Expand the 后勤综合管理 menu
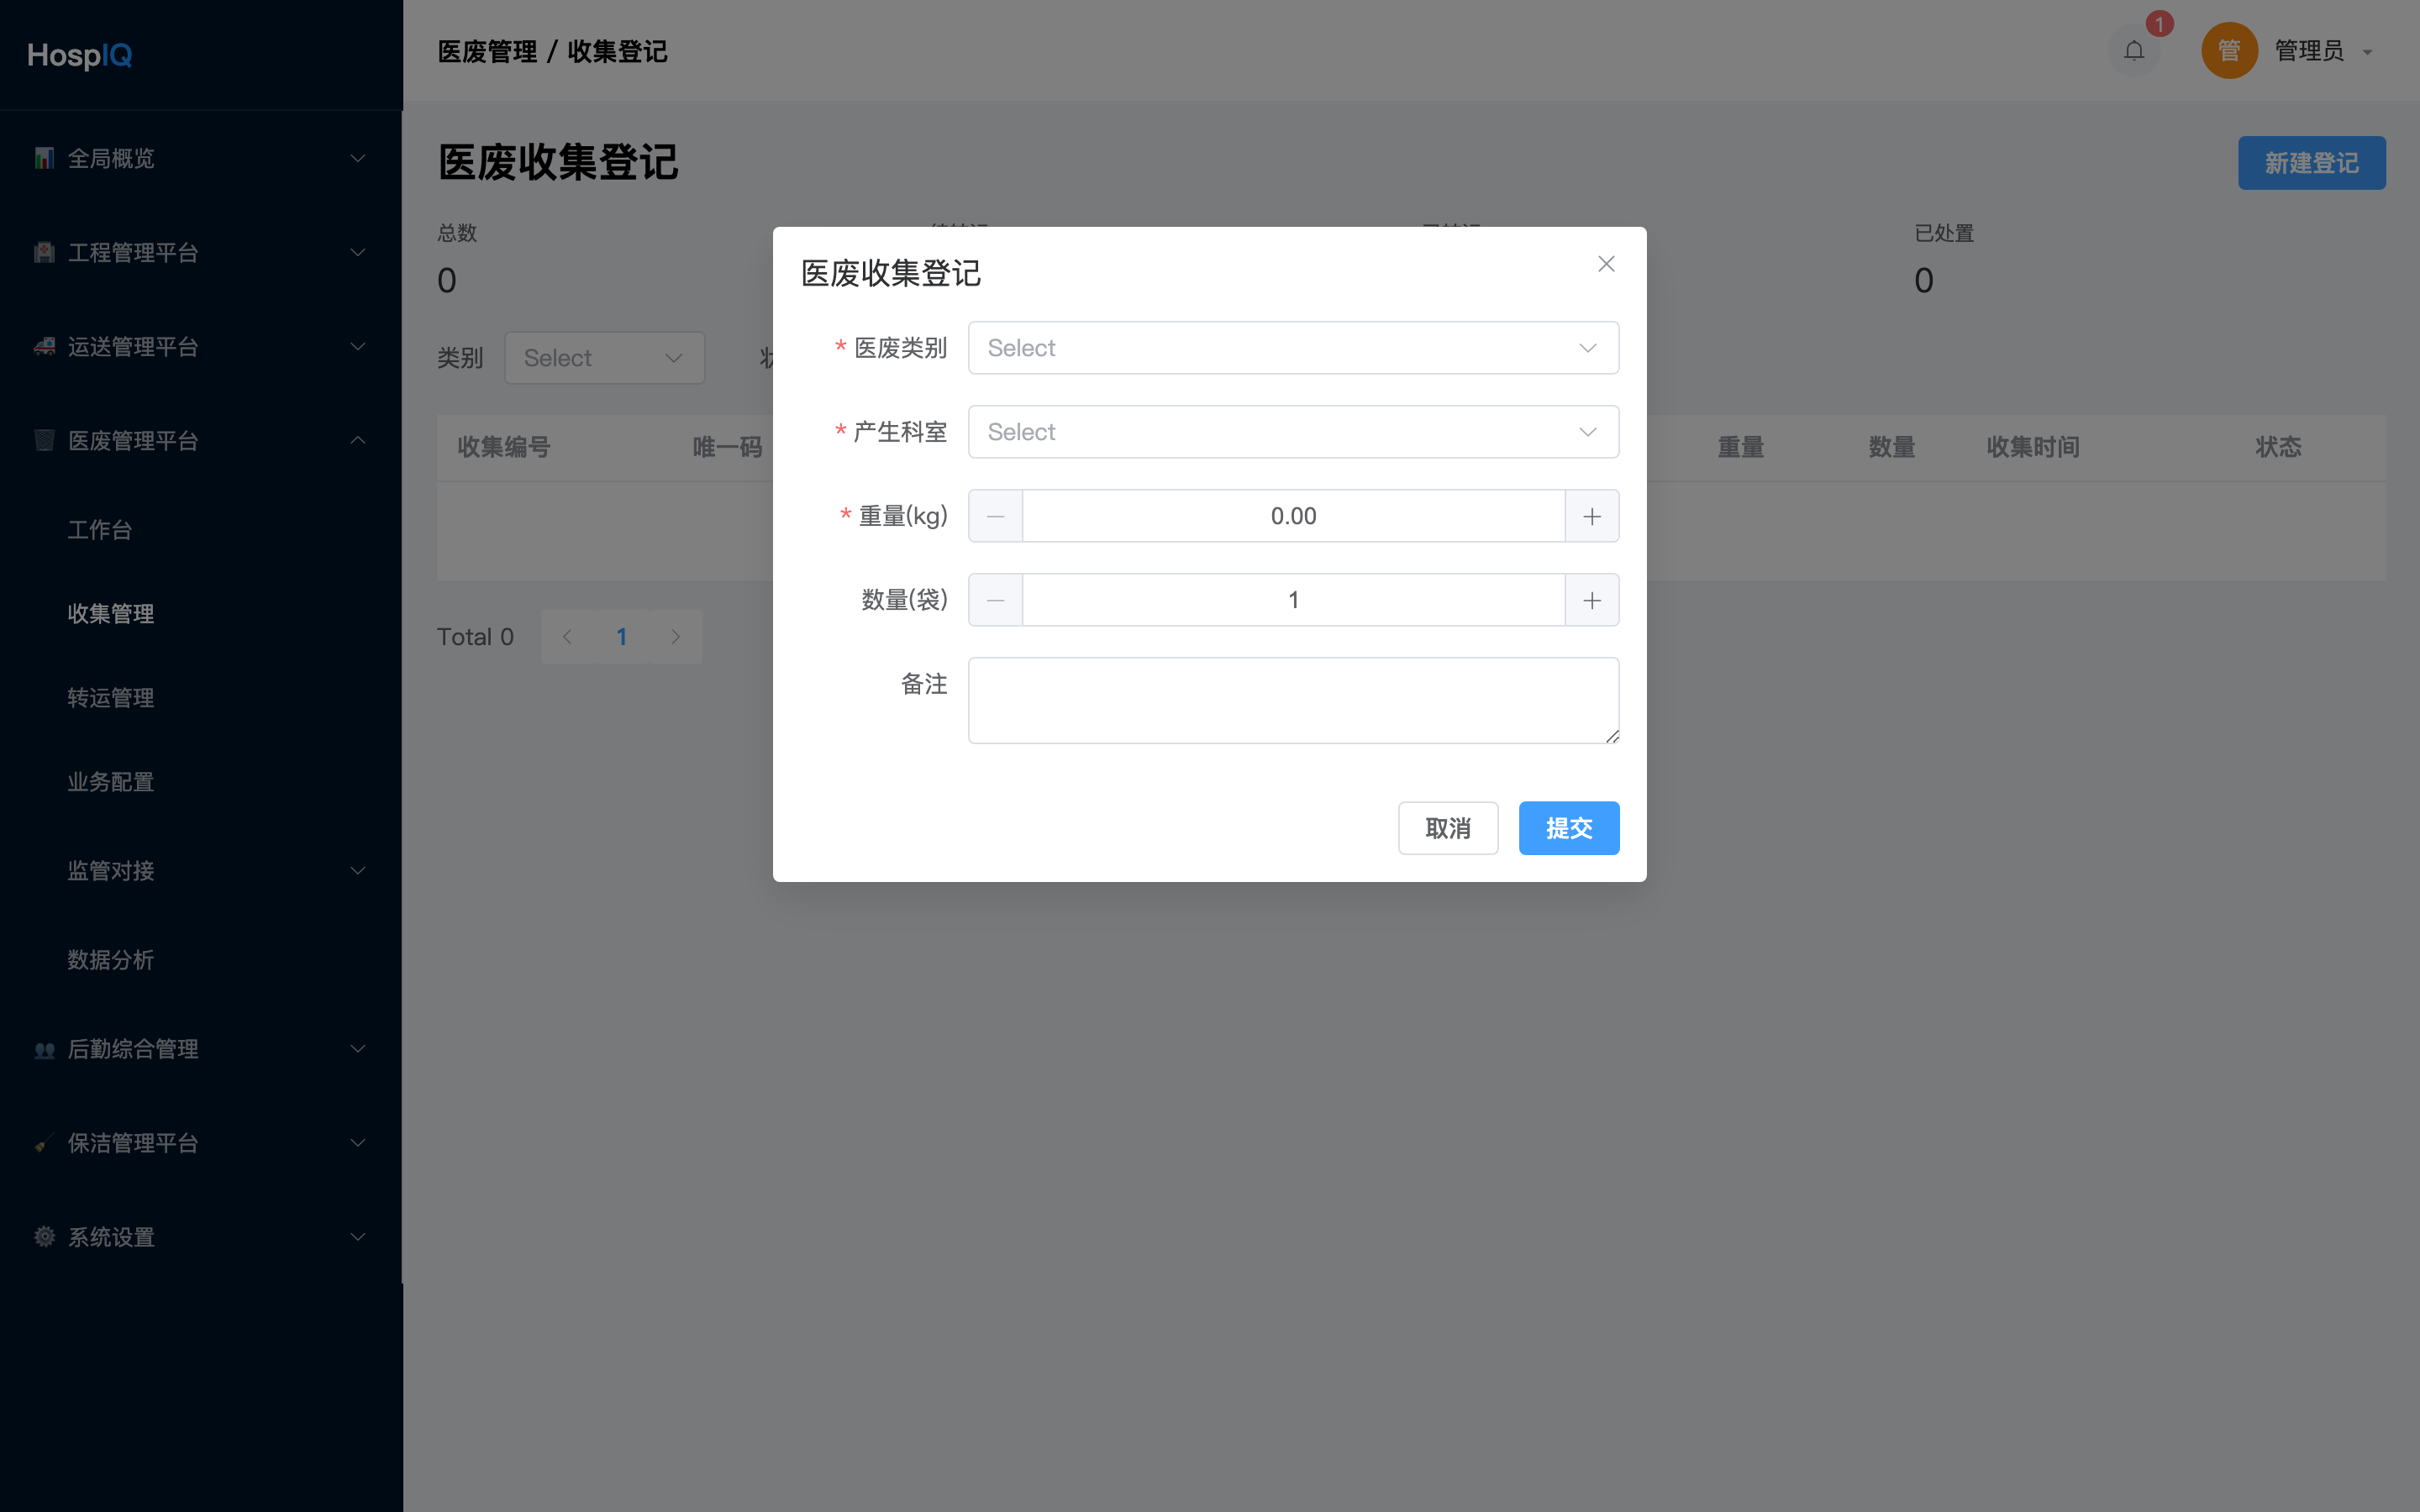This screenshot has height=1512, width=2420. tap(201, 1048)
